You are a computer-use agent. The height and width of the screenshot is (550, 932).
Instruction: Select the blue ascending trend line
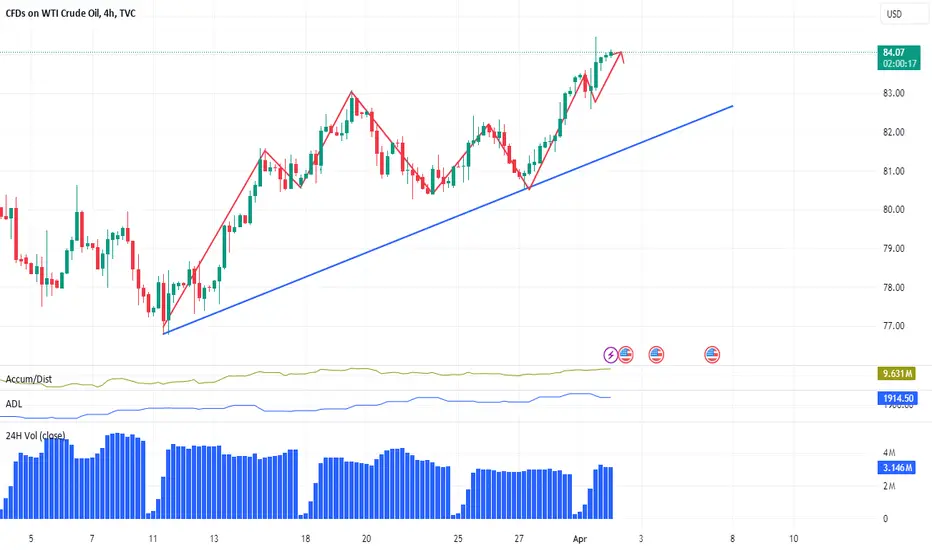pos(449,219)
